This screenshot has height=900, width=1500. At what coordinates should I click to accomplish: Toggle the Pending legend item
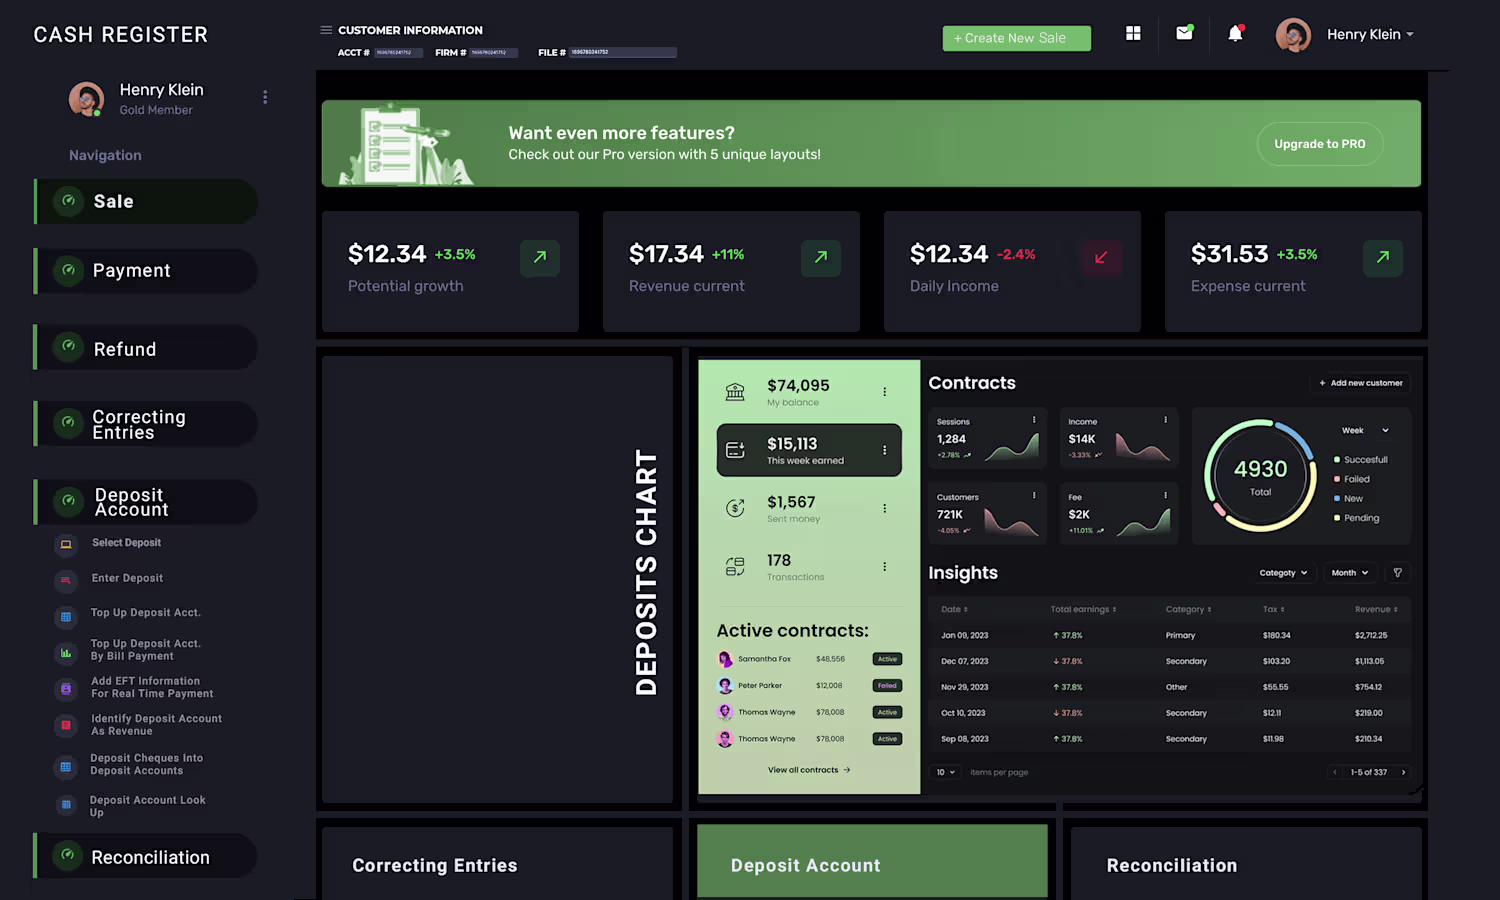pyautogui.click(x=1357, y=518)
